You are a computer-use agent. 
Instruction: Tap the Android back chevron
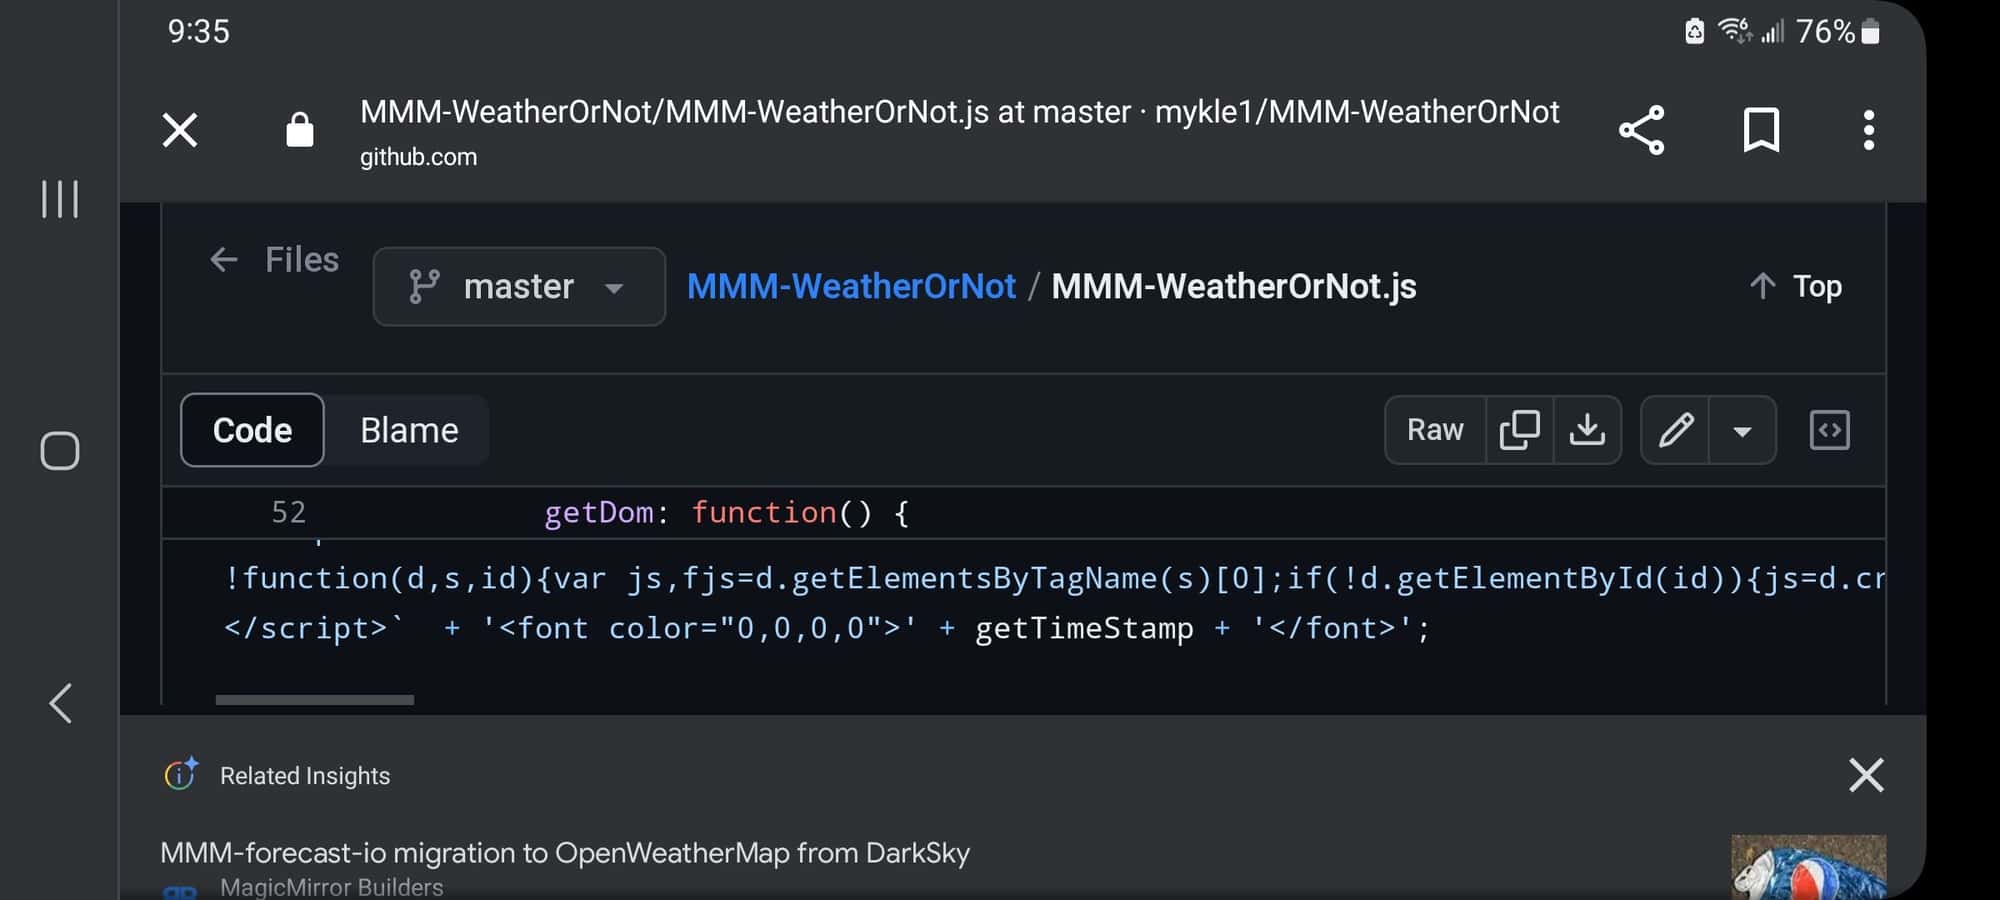60,703
